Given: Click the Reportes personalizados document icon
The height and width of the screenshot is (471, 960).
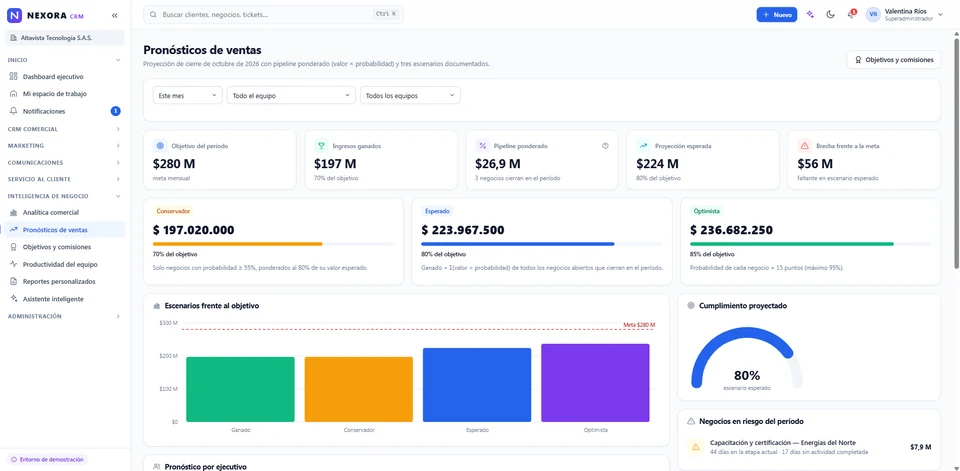Looking at the screenshot, I should 14,281.
